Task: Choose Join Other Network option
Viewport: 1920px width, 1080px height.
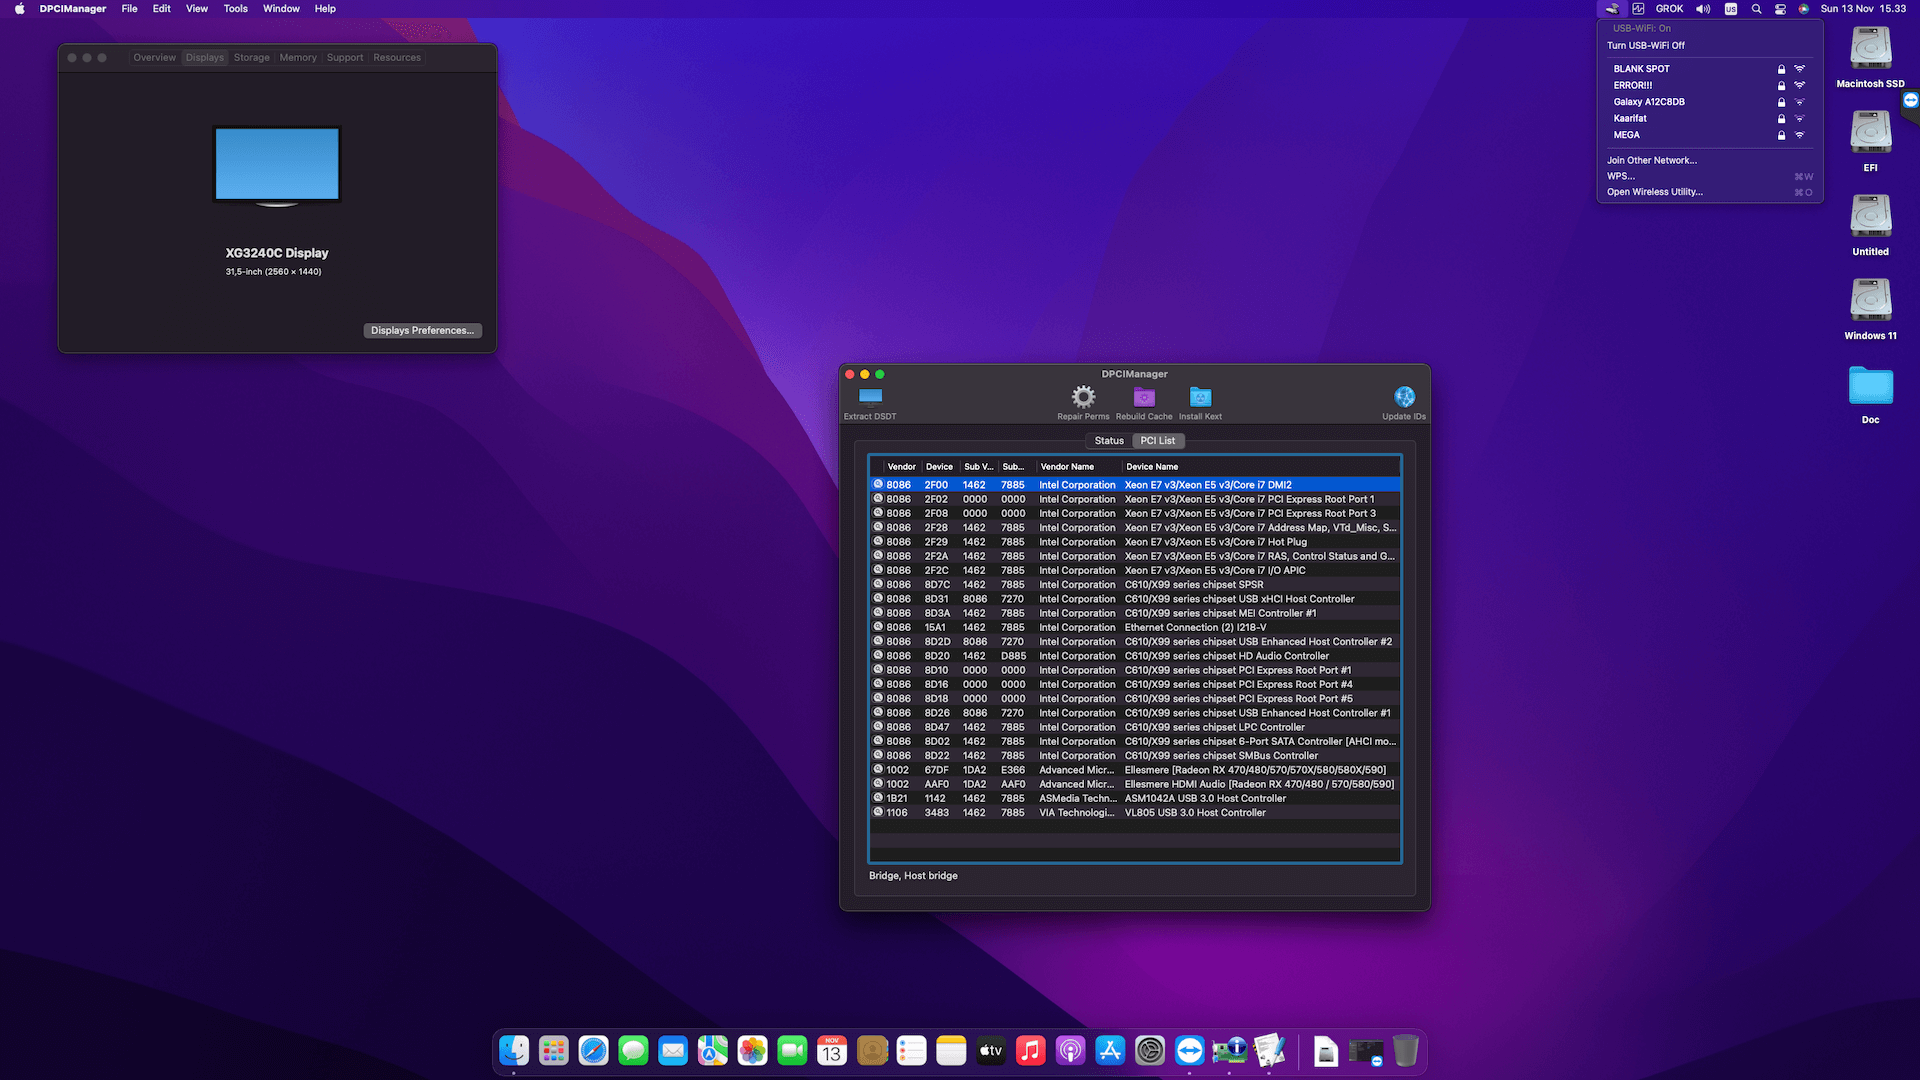Action: tap(1651, 160)
